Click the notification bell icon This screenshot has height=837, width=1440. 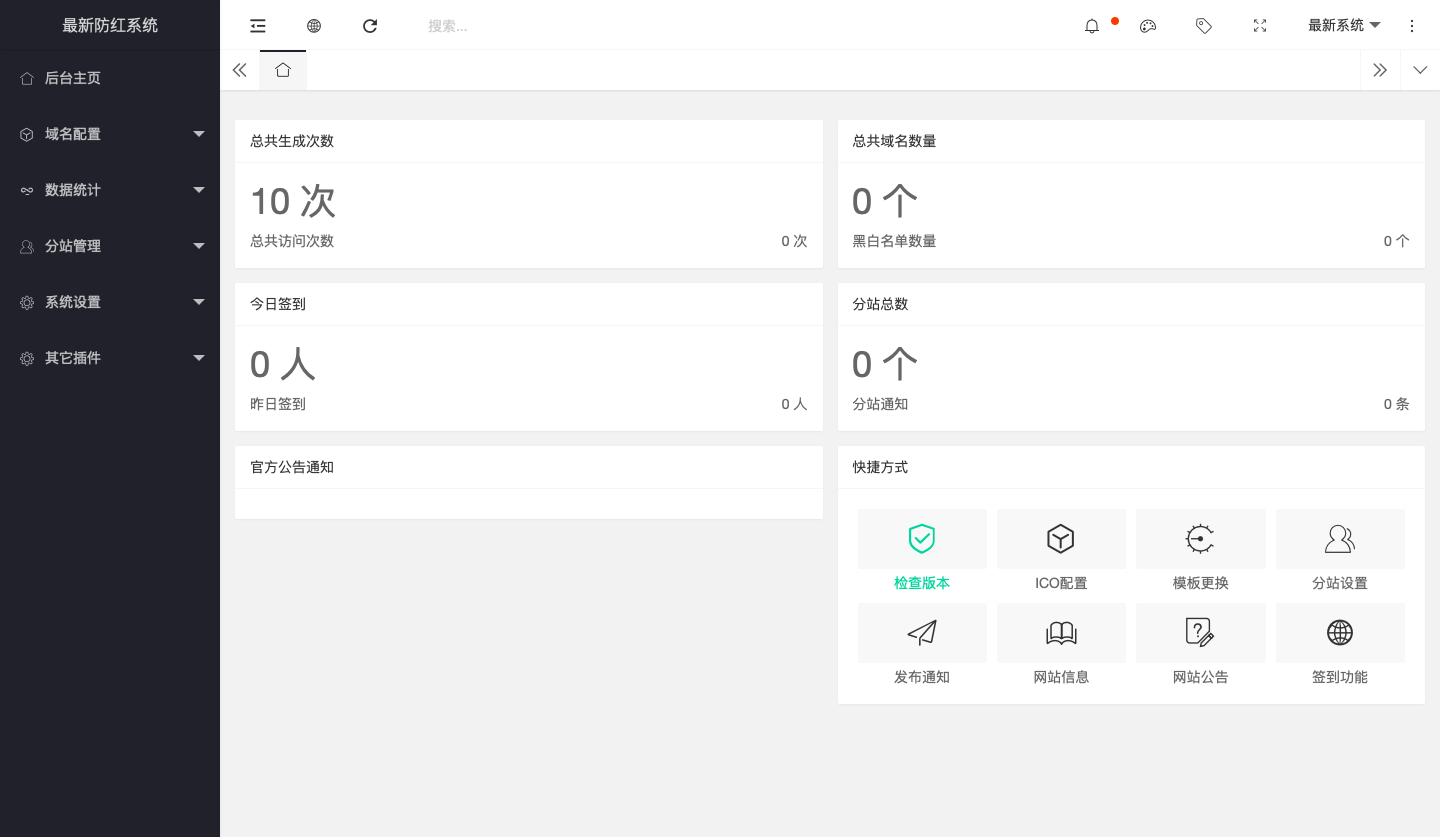(1092, 26)
